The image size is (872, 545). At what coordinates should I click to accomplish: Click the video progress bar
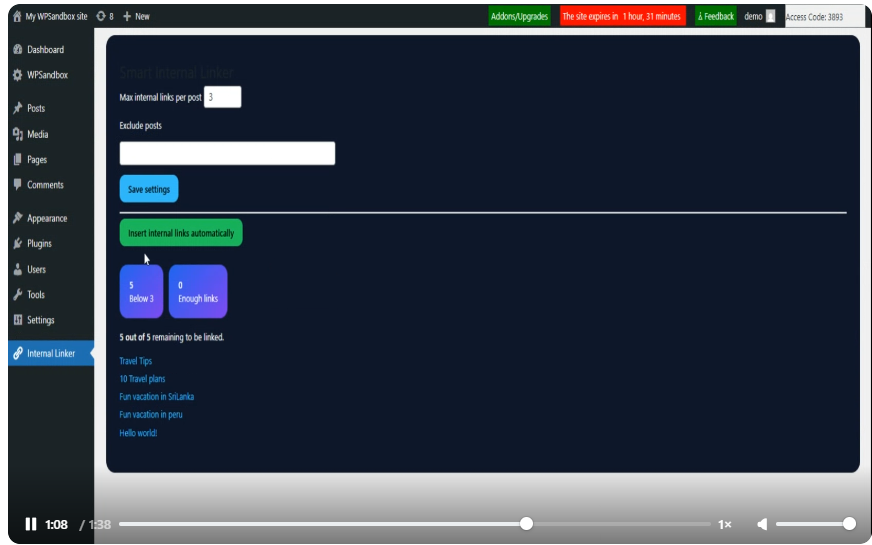[x=415, y=524]
